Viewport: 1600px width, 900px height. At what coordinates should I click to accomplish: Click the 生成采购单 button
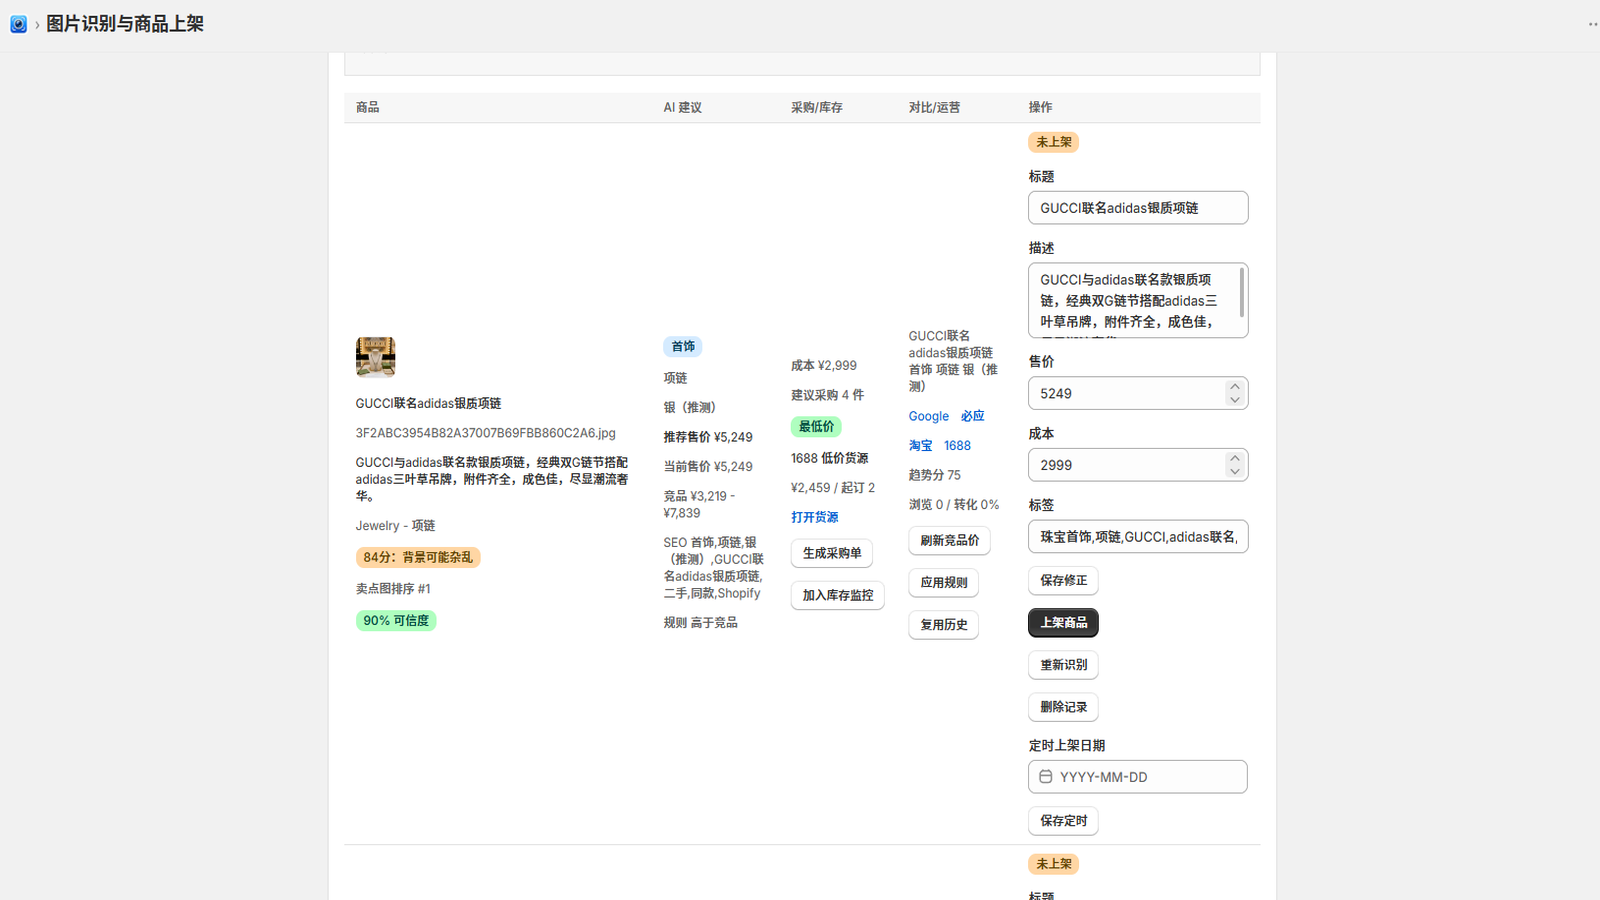[x=832, y=553]
